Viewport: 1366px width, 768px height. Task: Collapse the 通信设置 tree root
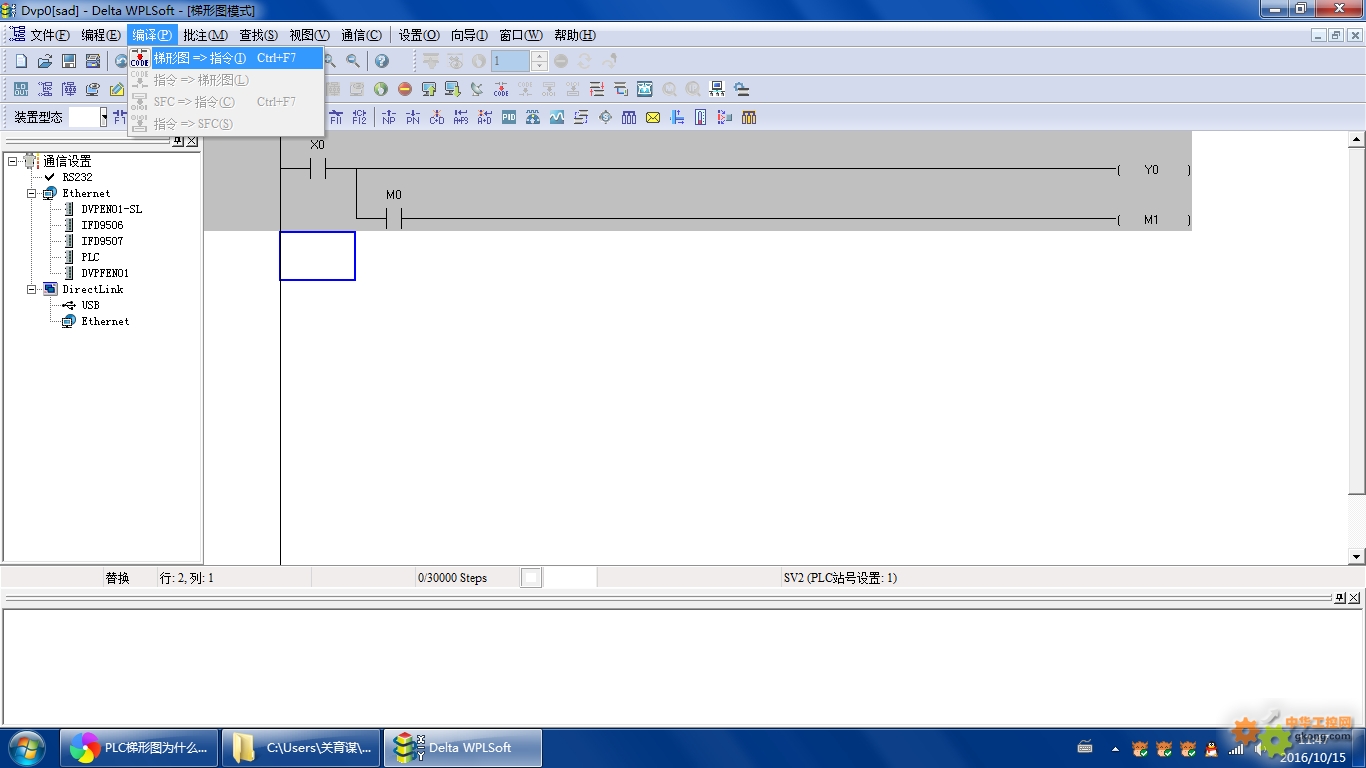[13, 161]
